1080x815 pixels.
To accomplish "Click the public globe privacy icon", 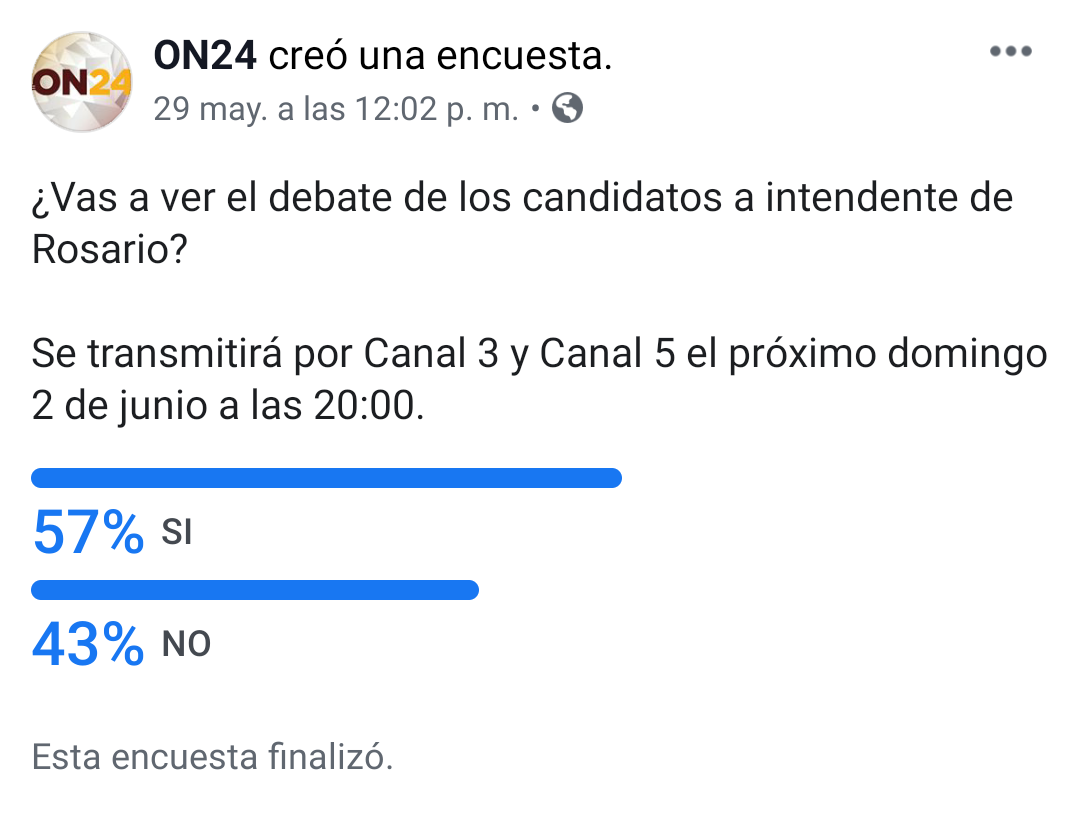I will coord(568,108).
